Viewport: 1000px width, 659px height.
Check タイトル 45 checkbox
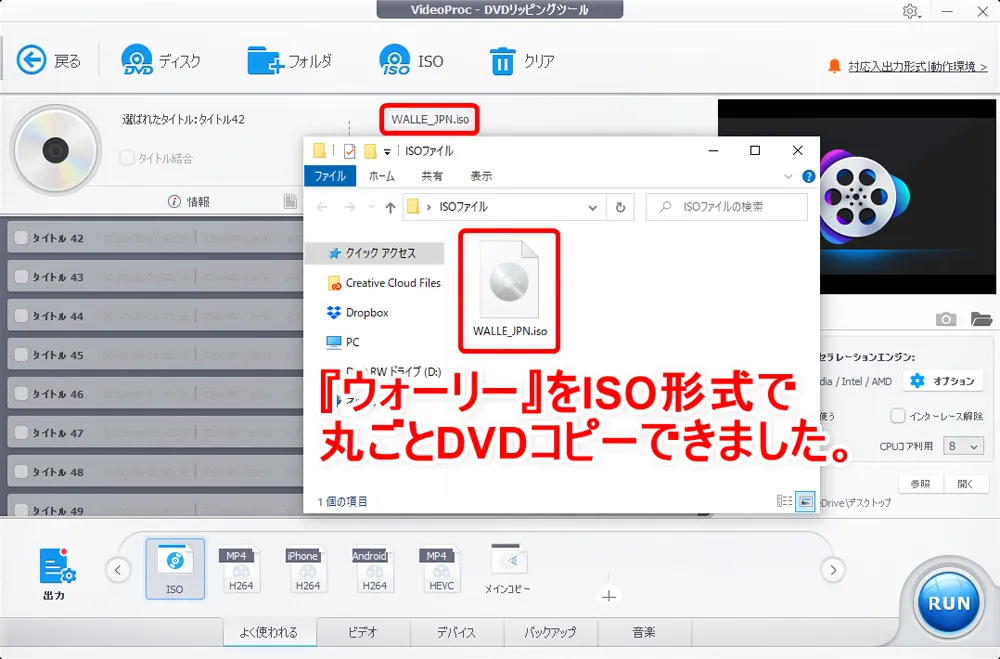(x=21, y=354)
